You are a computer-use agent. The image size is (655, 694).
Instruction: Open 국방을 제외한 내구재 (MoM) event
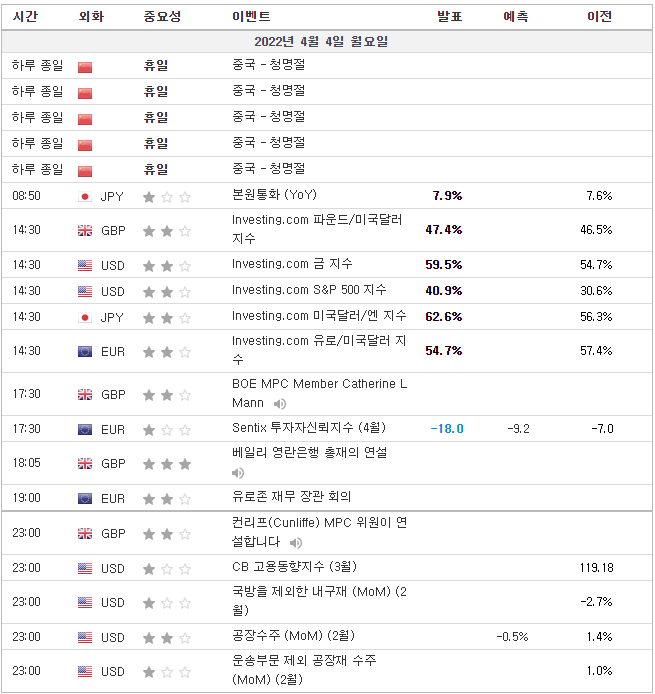(320, 601)
